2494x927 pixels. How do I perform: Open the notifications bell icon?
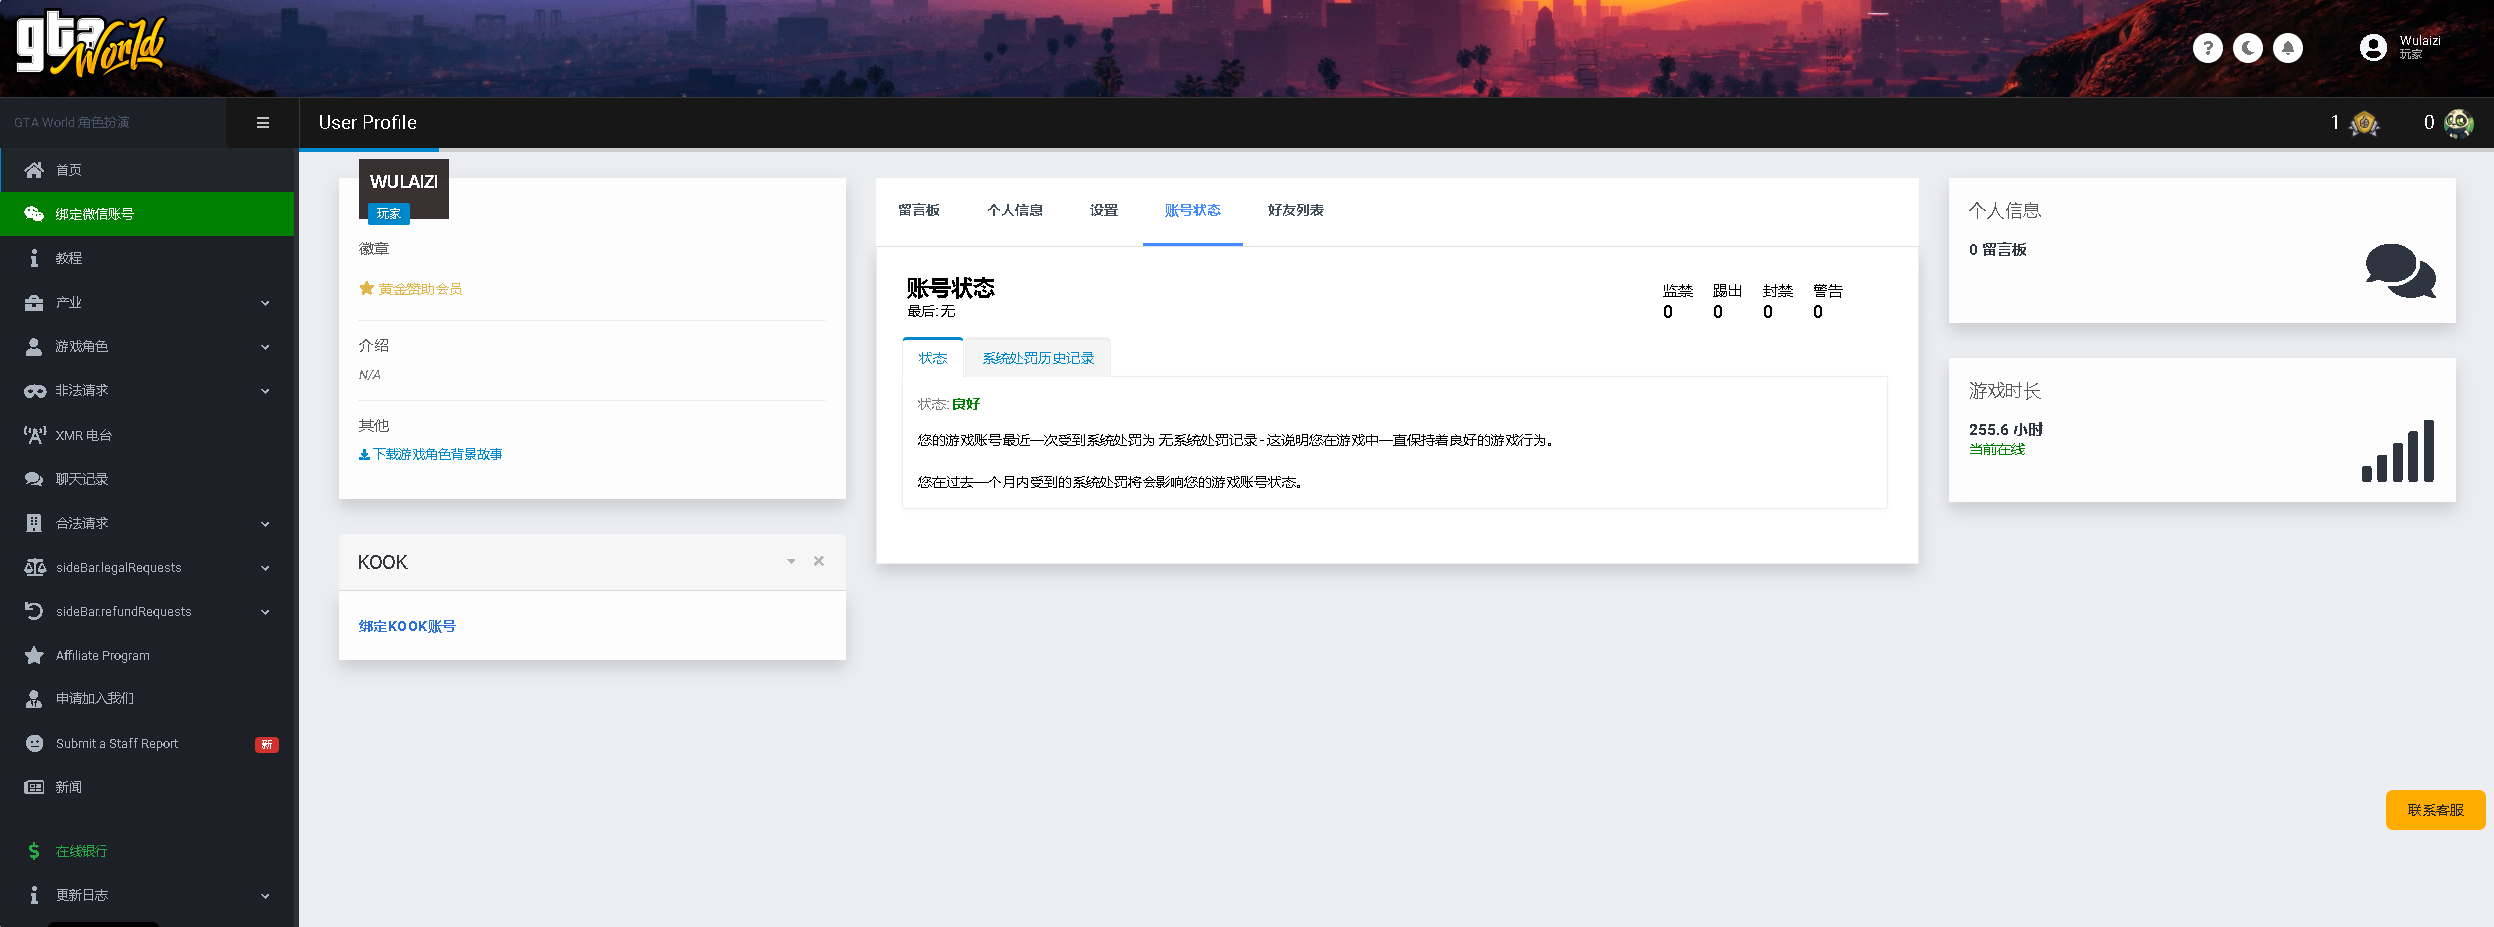point(2287,48)
